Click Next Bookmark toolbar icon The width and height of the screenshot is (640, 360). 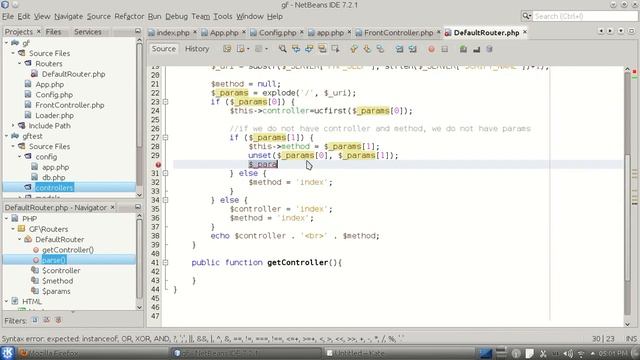367,49
